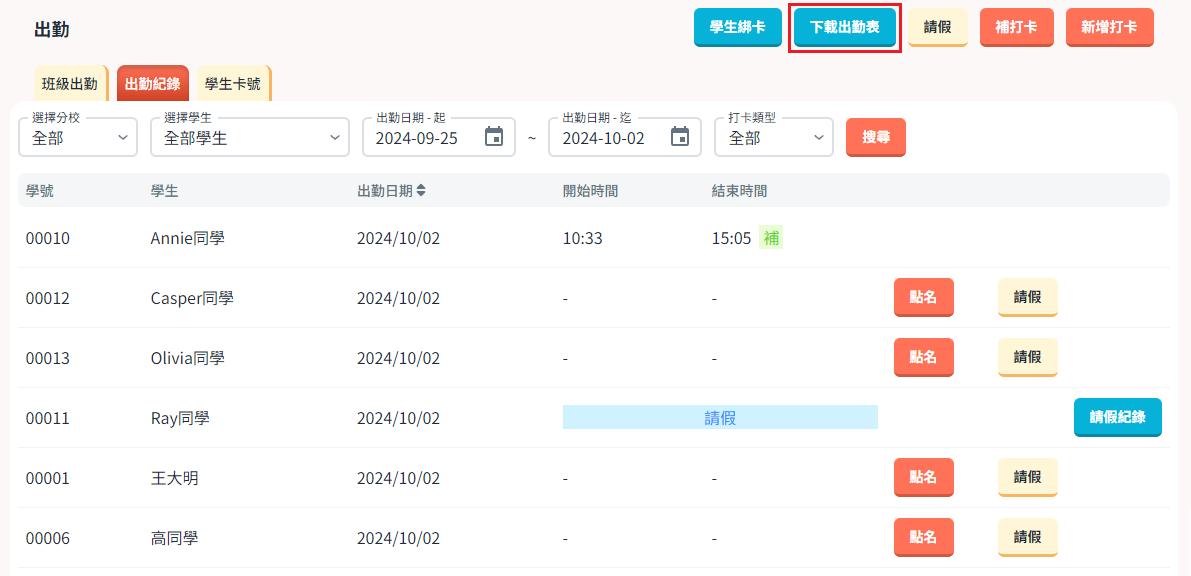
Task: Click the 學號 column header
Action: 39,191
